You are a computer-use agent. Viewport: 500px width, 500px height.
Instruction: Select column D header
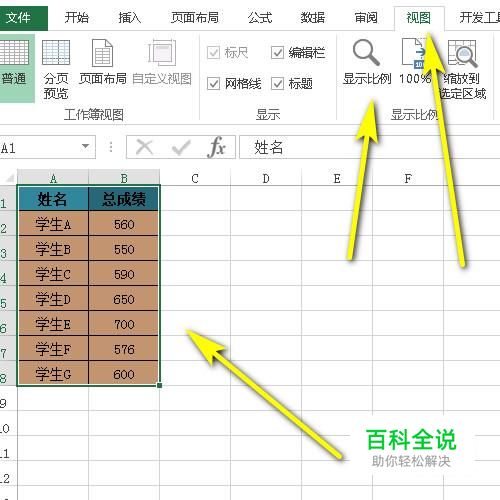[266, 178]
